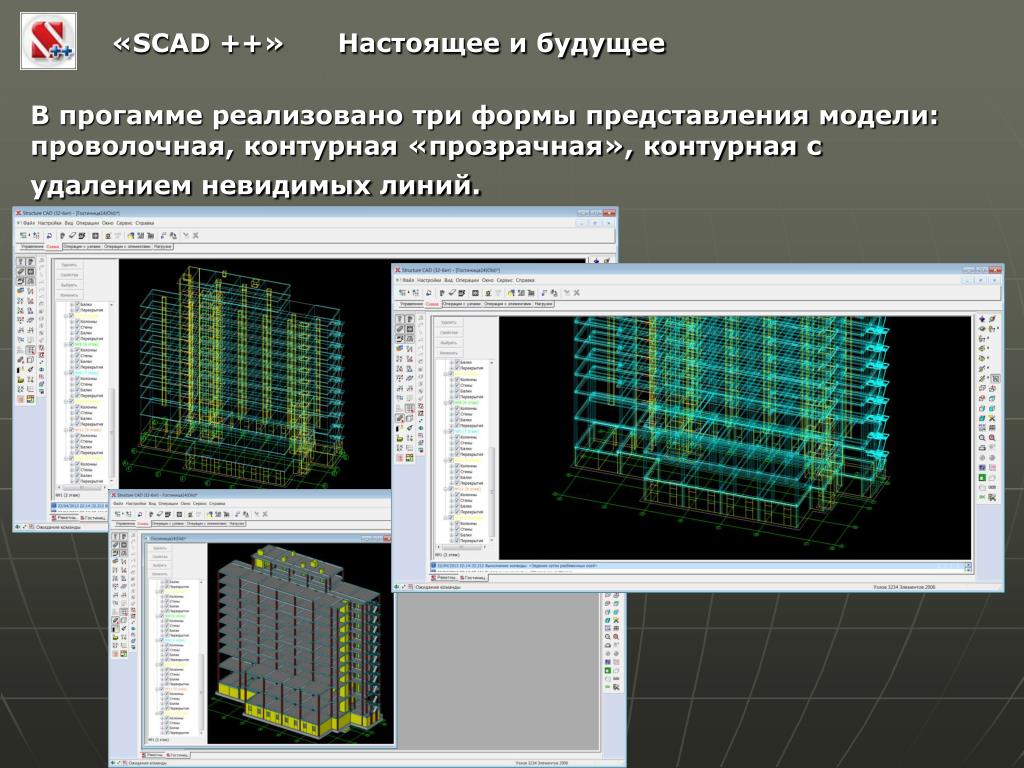This screenshot has width=1024, height=768.
Task: Click Удалить button in the top-left window
Action: pos(69,265)
